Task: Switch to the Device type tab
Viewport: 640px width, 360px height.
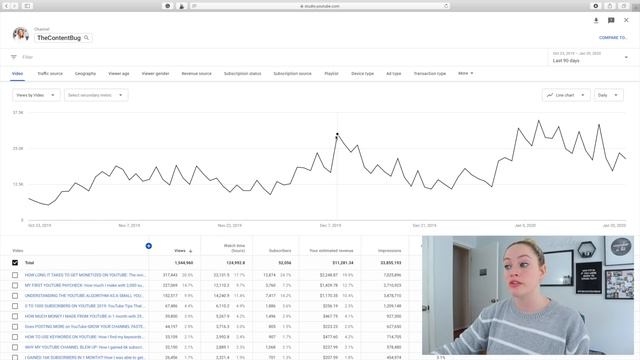Action: click(362, 73)
